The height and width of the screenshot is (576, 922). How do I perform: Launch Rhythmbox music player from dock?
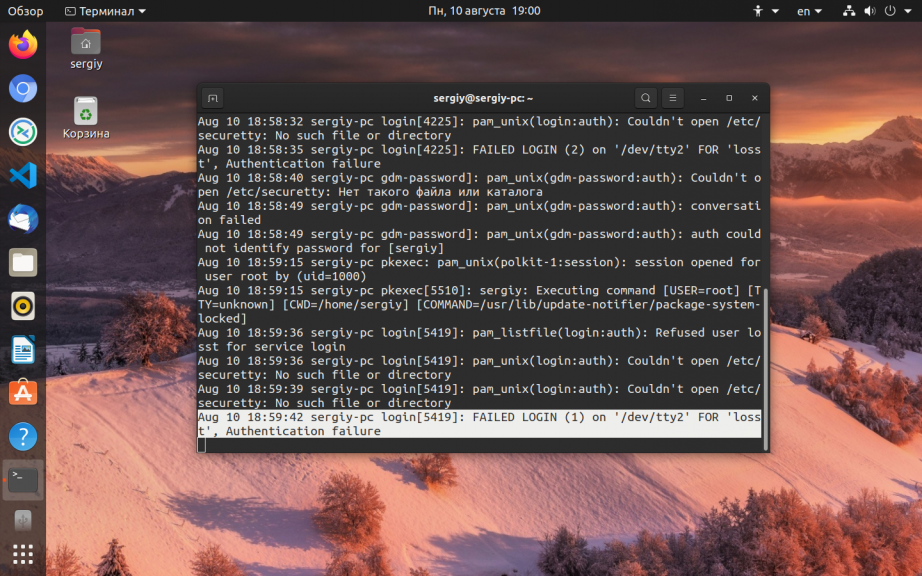tap(23, 306)
